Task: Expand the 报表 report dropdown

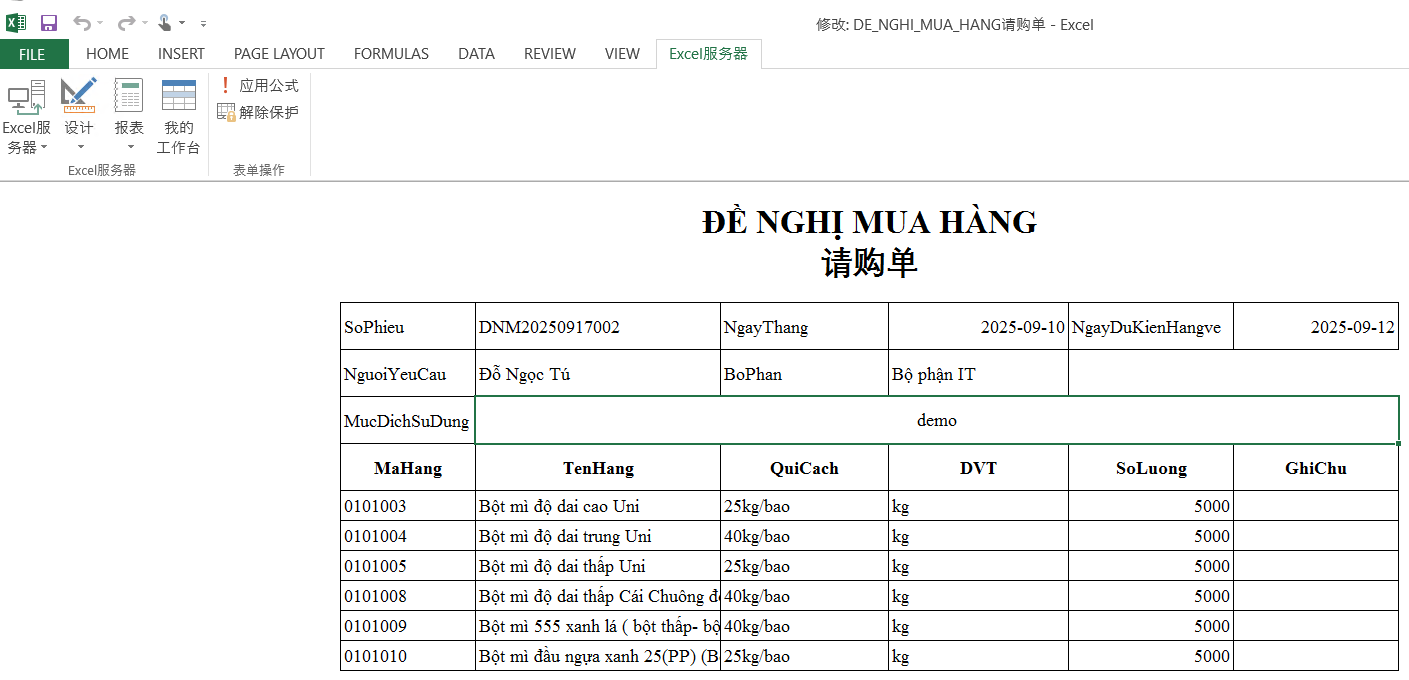Action: (129, 118)
